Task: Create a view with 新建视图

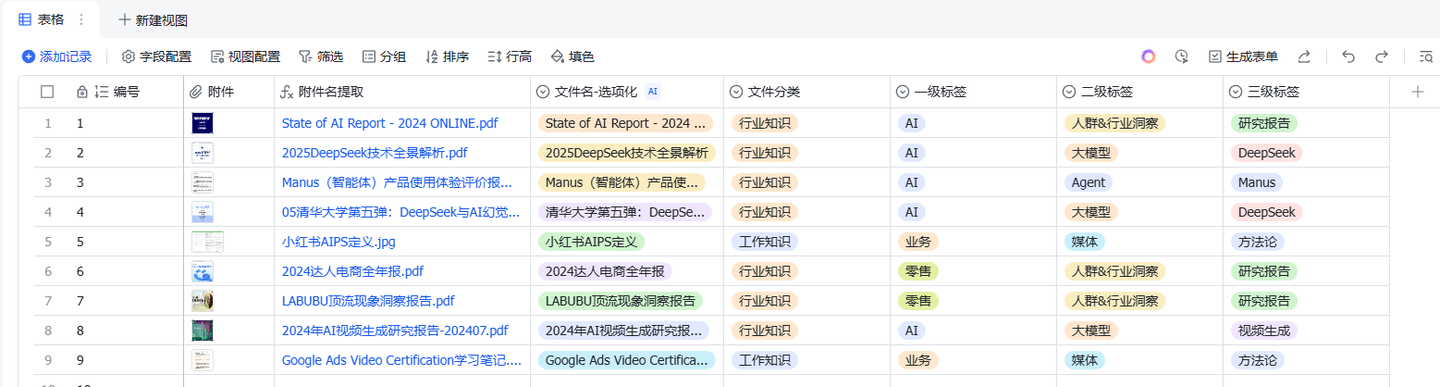Action: pyautogui.click(x=153, y=20)
